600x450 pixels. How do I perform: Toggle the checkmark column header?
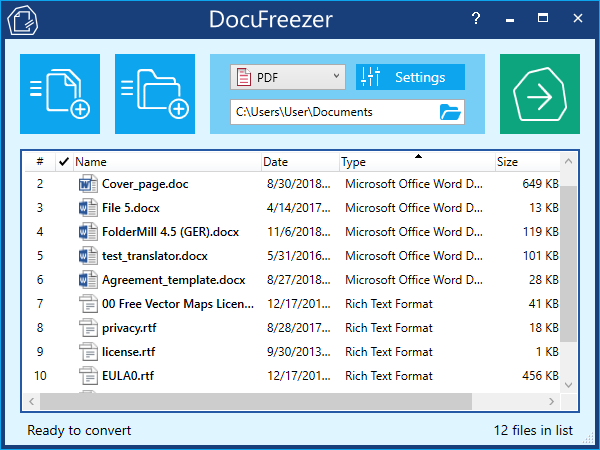(x=64, y=161)
